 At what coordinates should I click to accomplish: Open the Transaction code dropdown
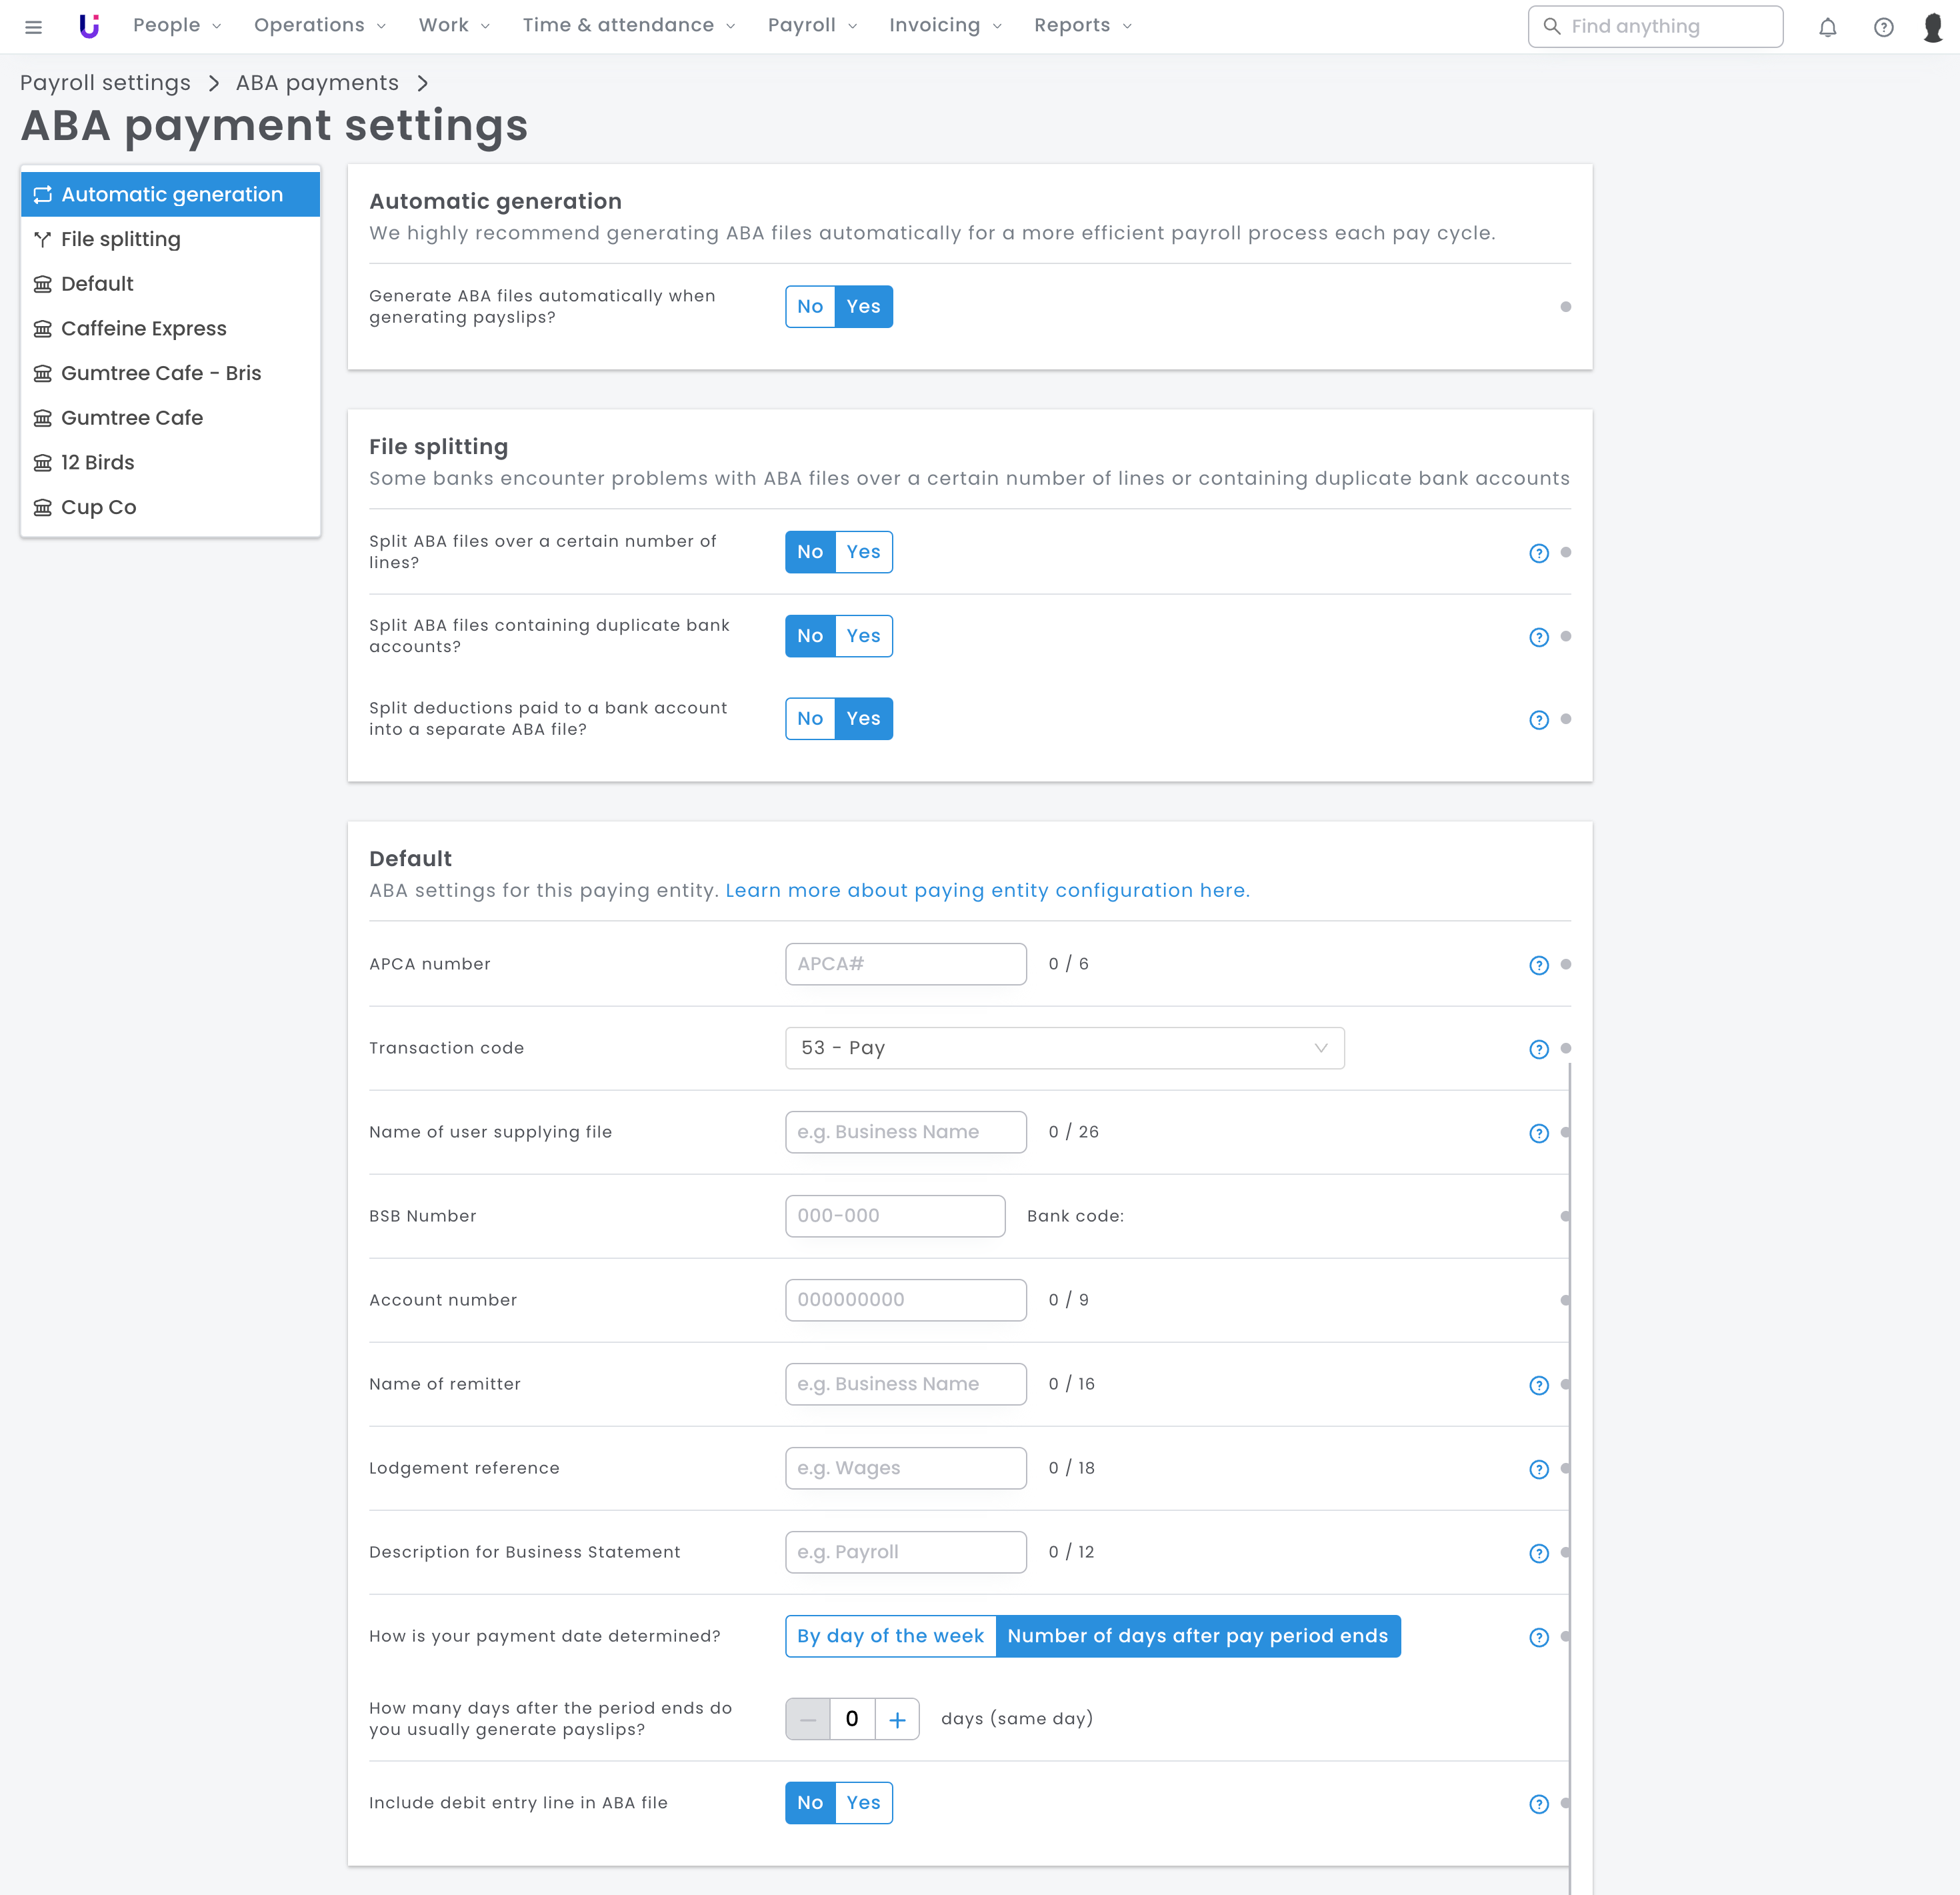[x=1064, y=1048]
